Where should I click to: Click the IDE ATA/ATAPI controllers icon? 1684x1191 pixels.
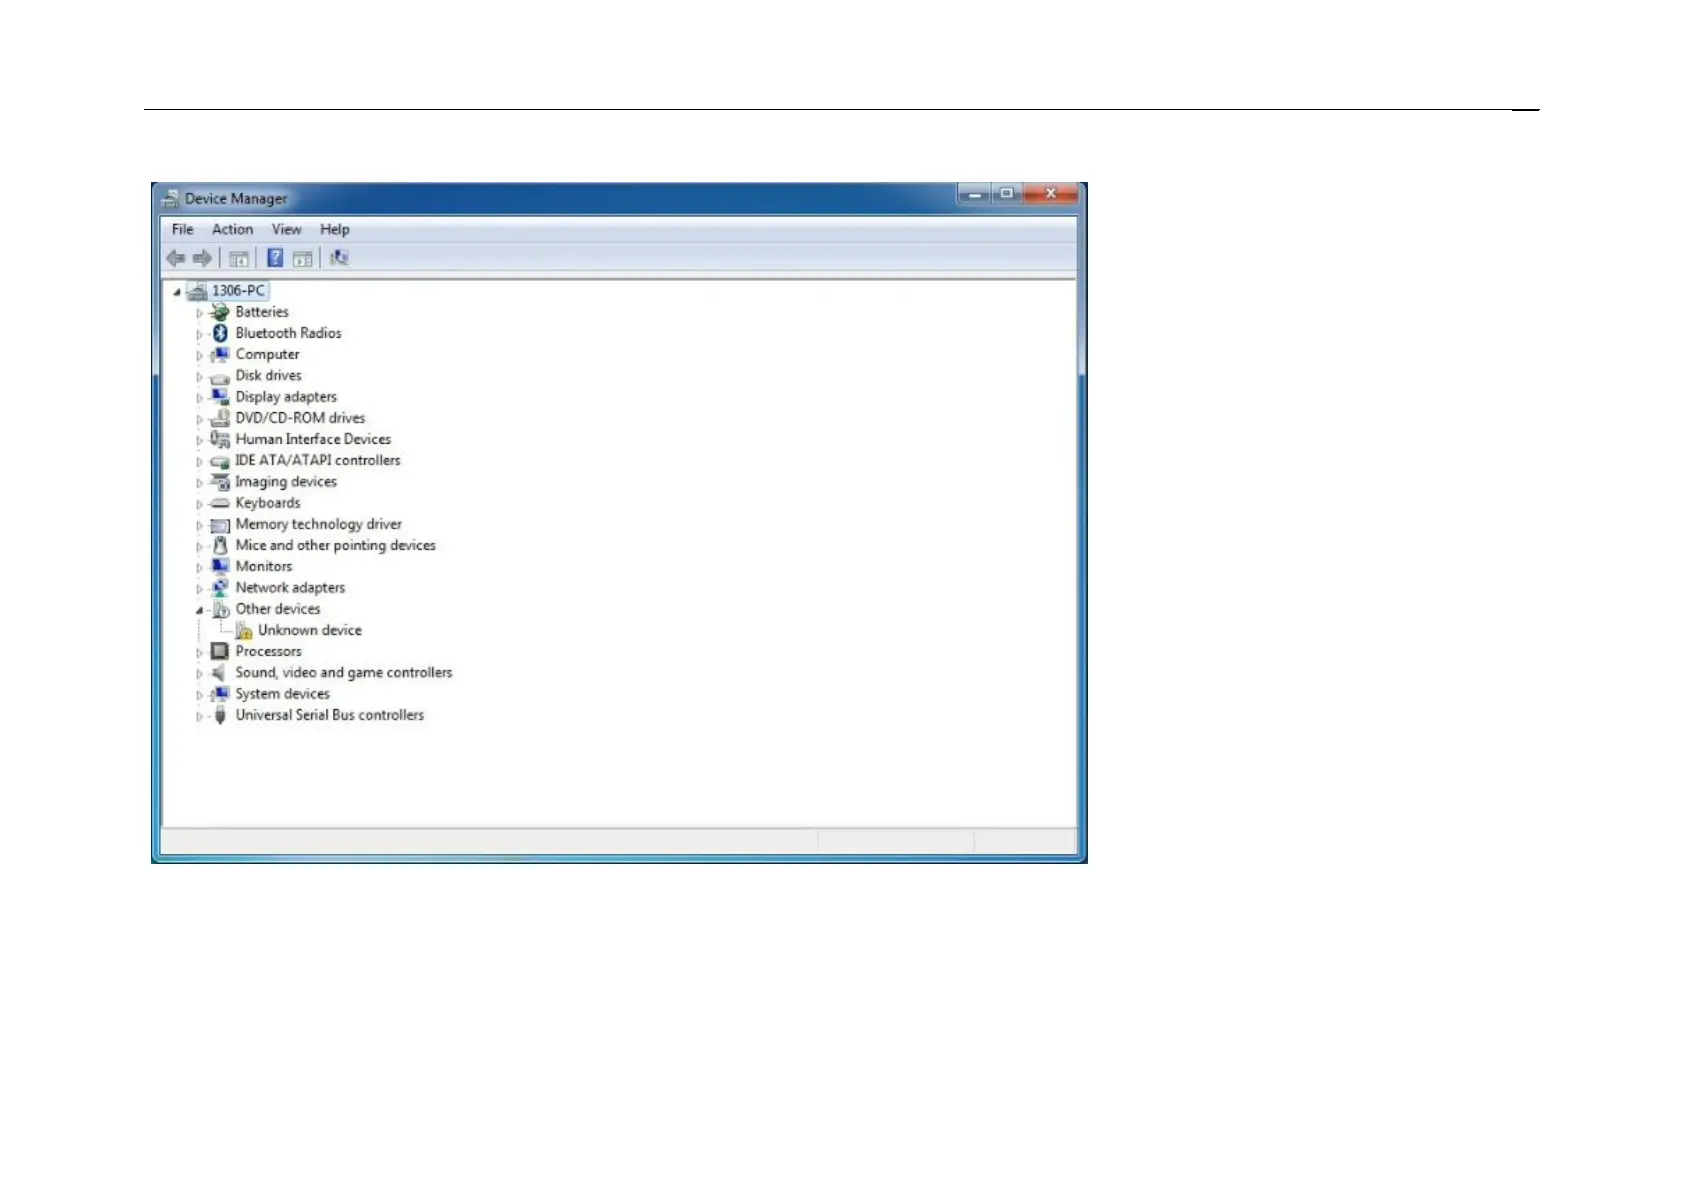pyautogui.click(x=220, y=461)
